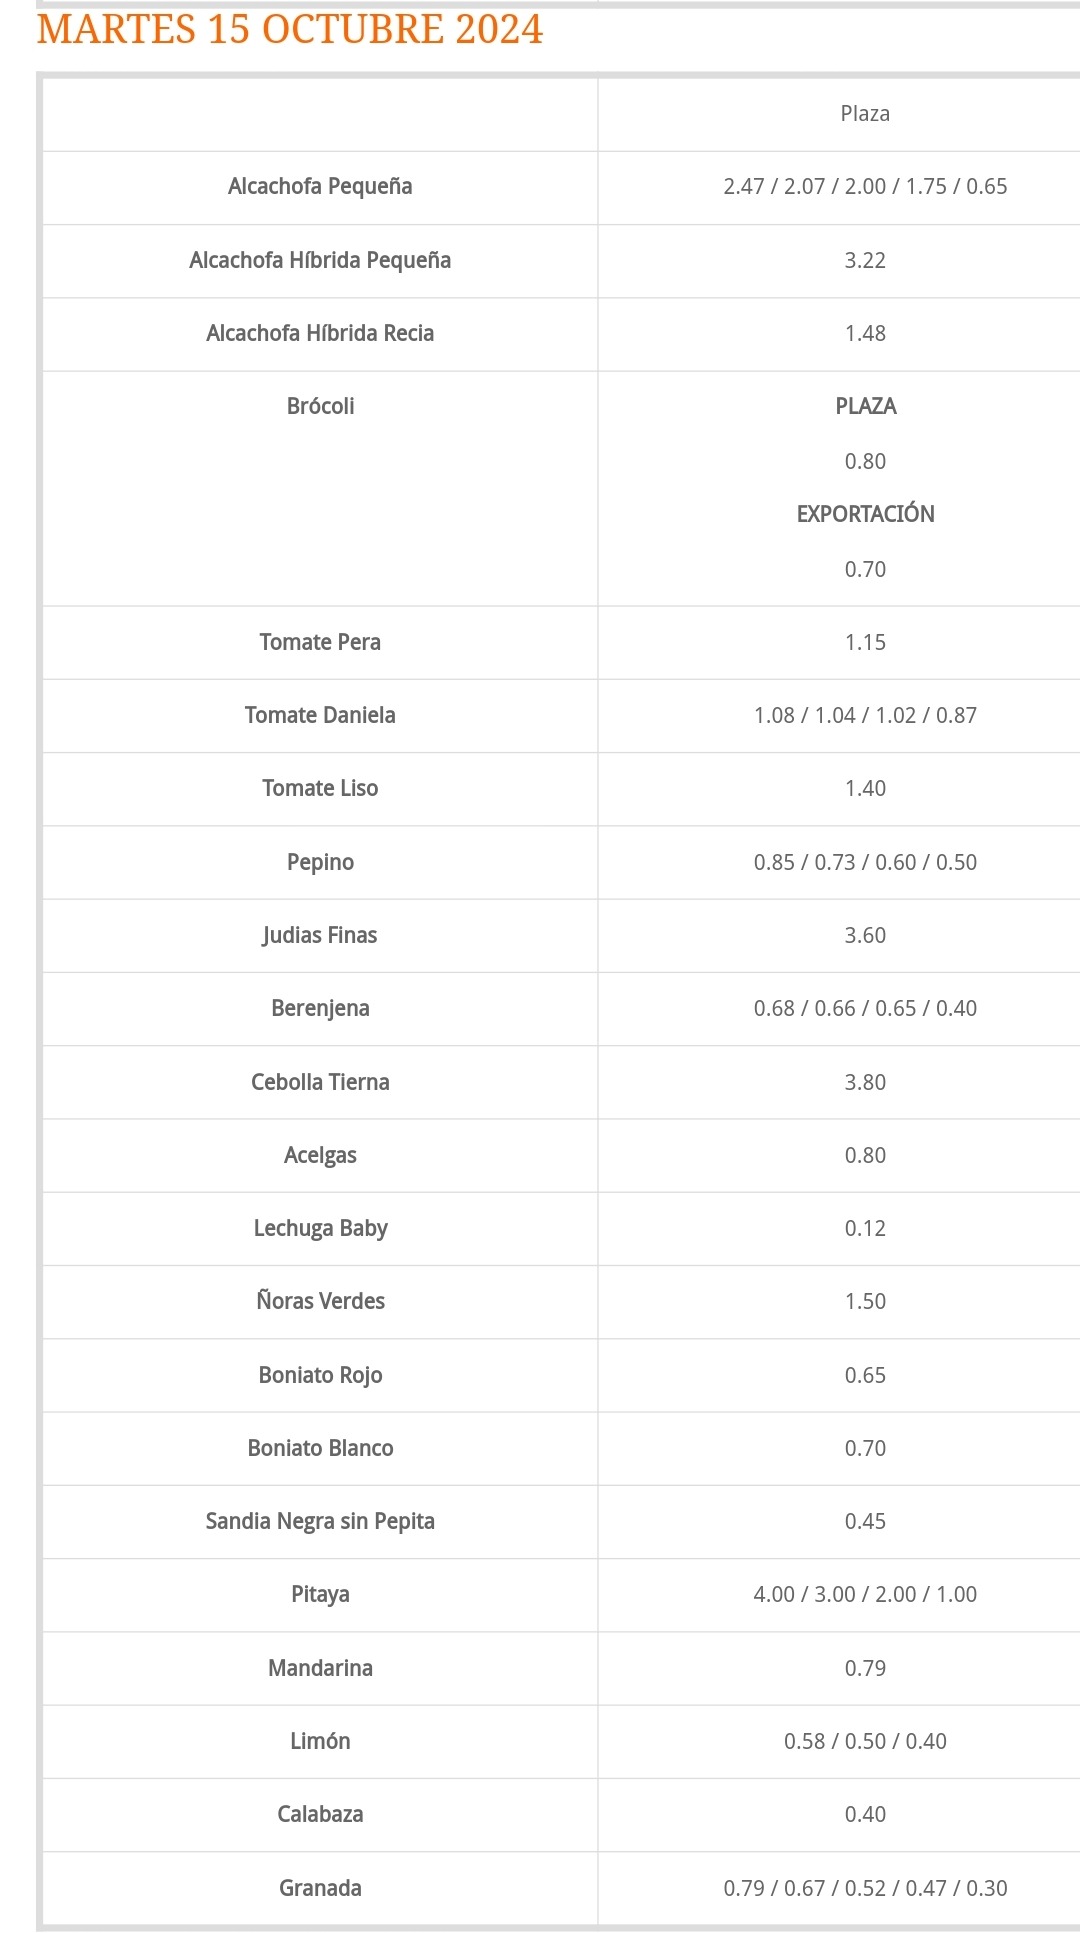Select the Alcachofa Pequeña row label
The height and width of the screenshot is (1933, 1080).
320,187
